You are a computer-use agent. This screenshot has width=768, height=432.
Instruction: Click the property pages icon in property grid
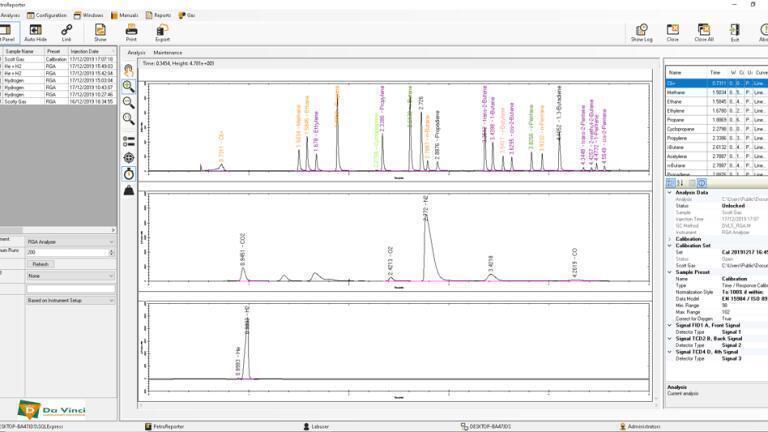coord(692,183)
